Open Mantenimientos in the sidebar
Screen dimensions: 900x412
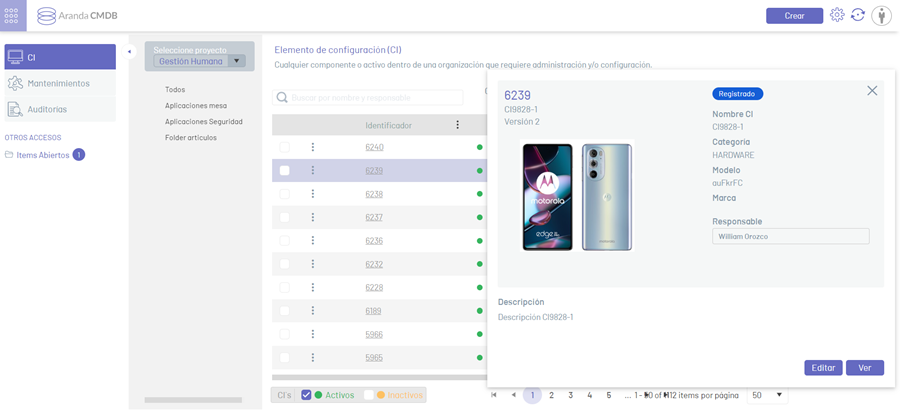click(60, 83)
